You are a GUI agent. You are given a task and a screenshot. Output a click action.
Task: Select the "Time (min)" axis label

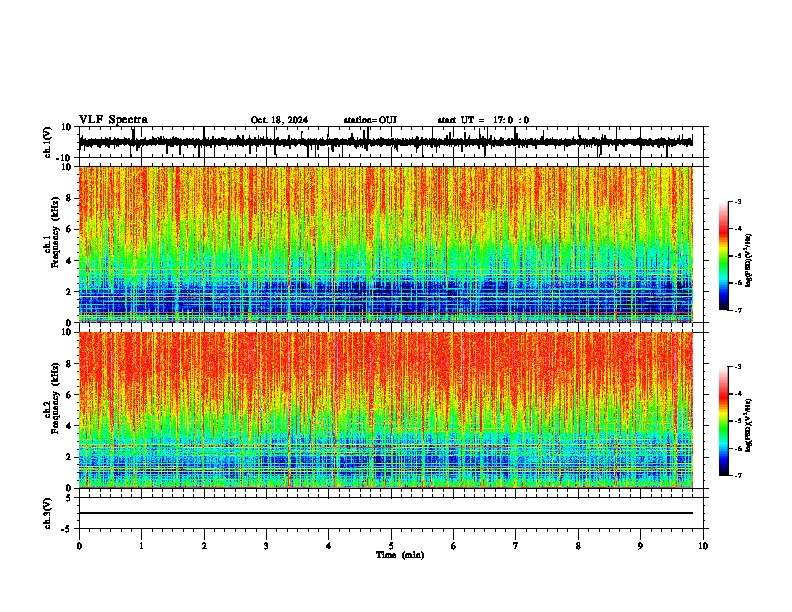click(400, 555)
